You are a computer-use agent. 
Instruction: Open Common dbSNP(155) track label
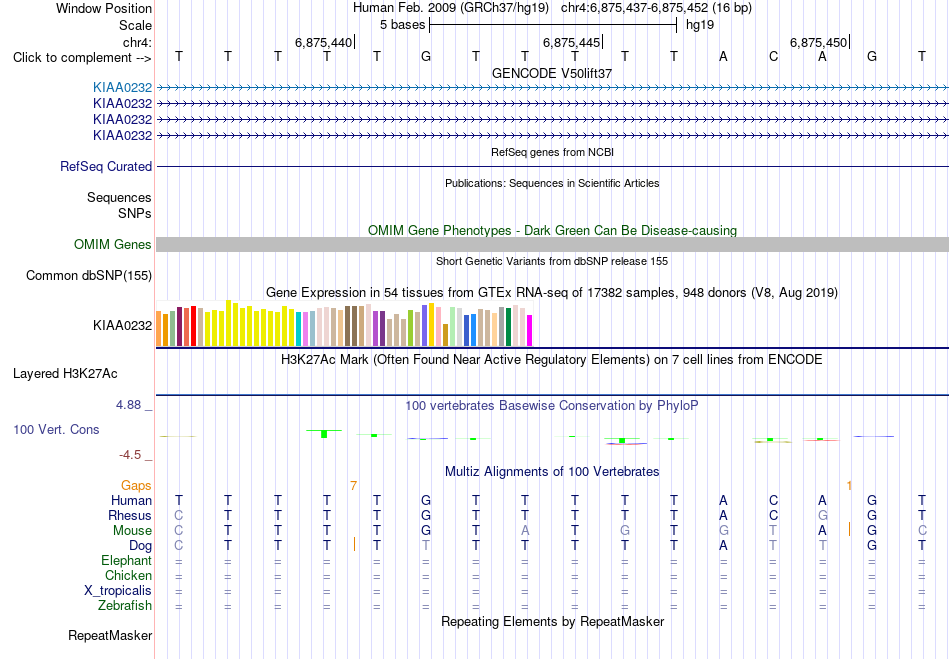pyautogui.click(x=89, y=276)
